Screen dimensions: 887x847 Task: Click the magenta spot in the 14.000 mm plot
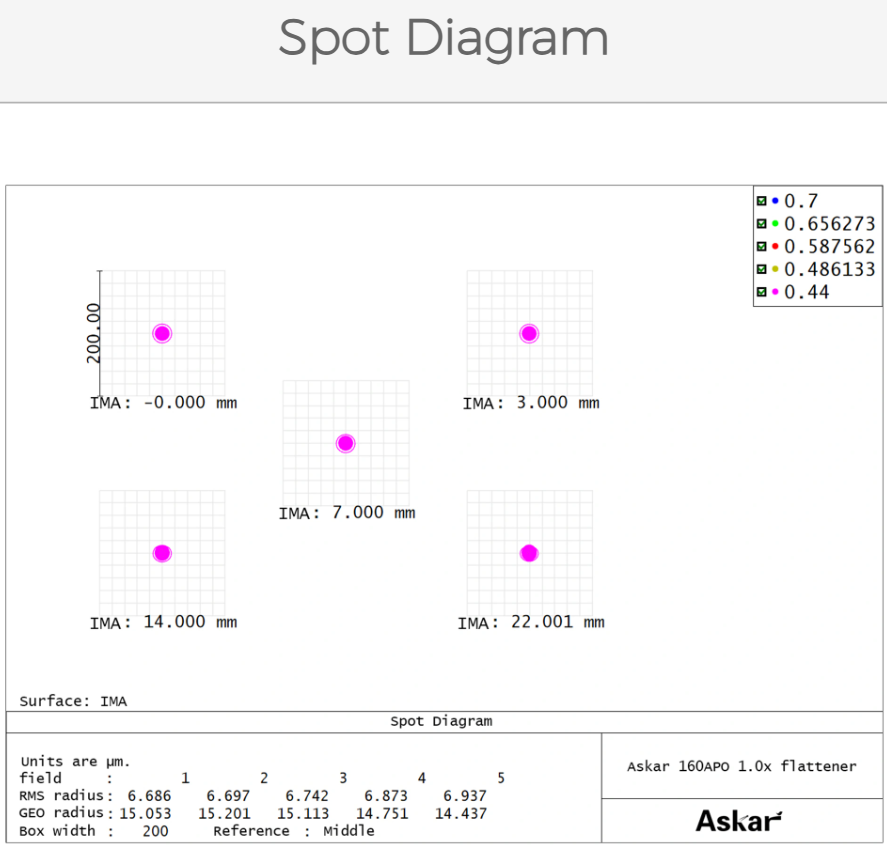pos(162,553)
